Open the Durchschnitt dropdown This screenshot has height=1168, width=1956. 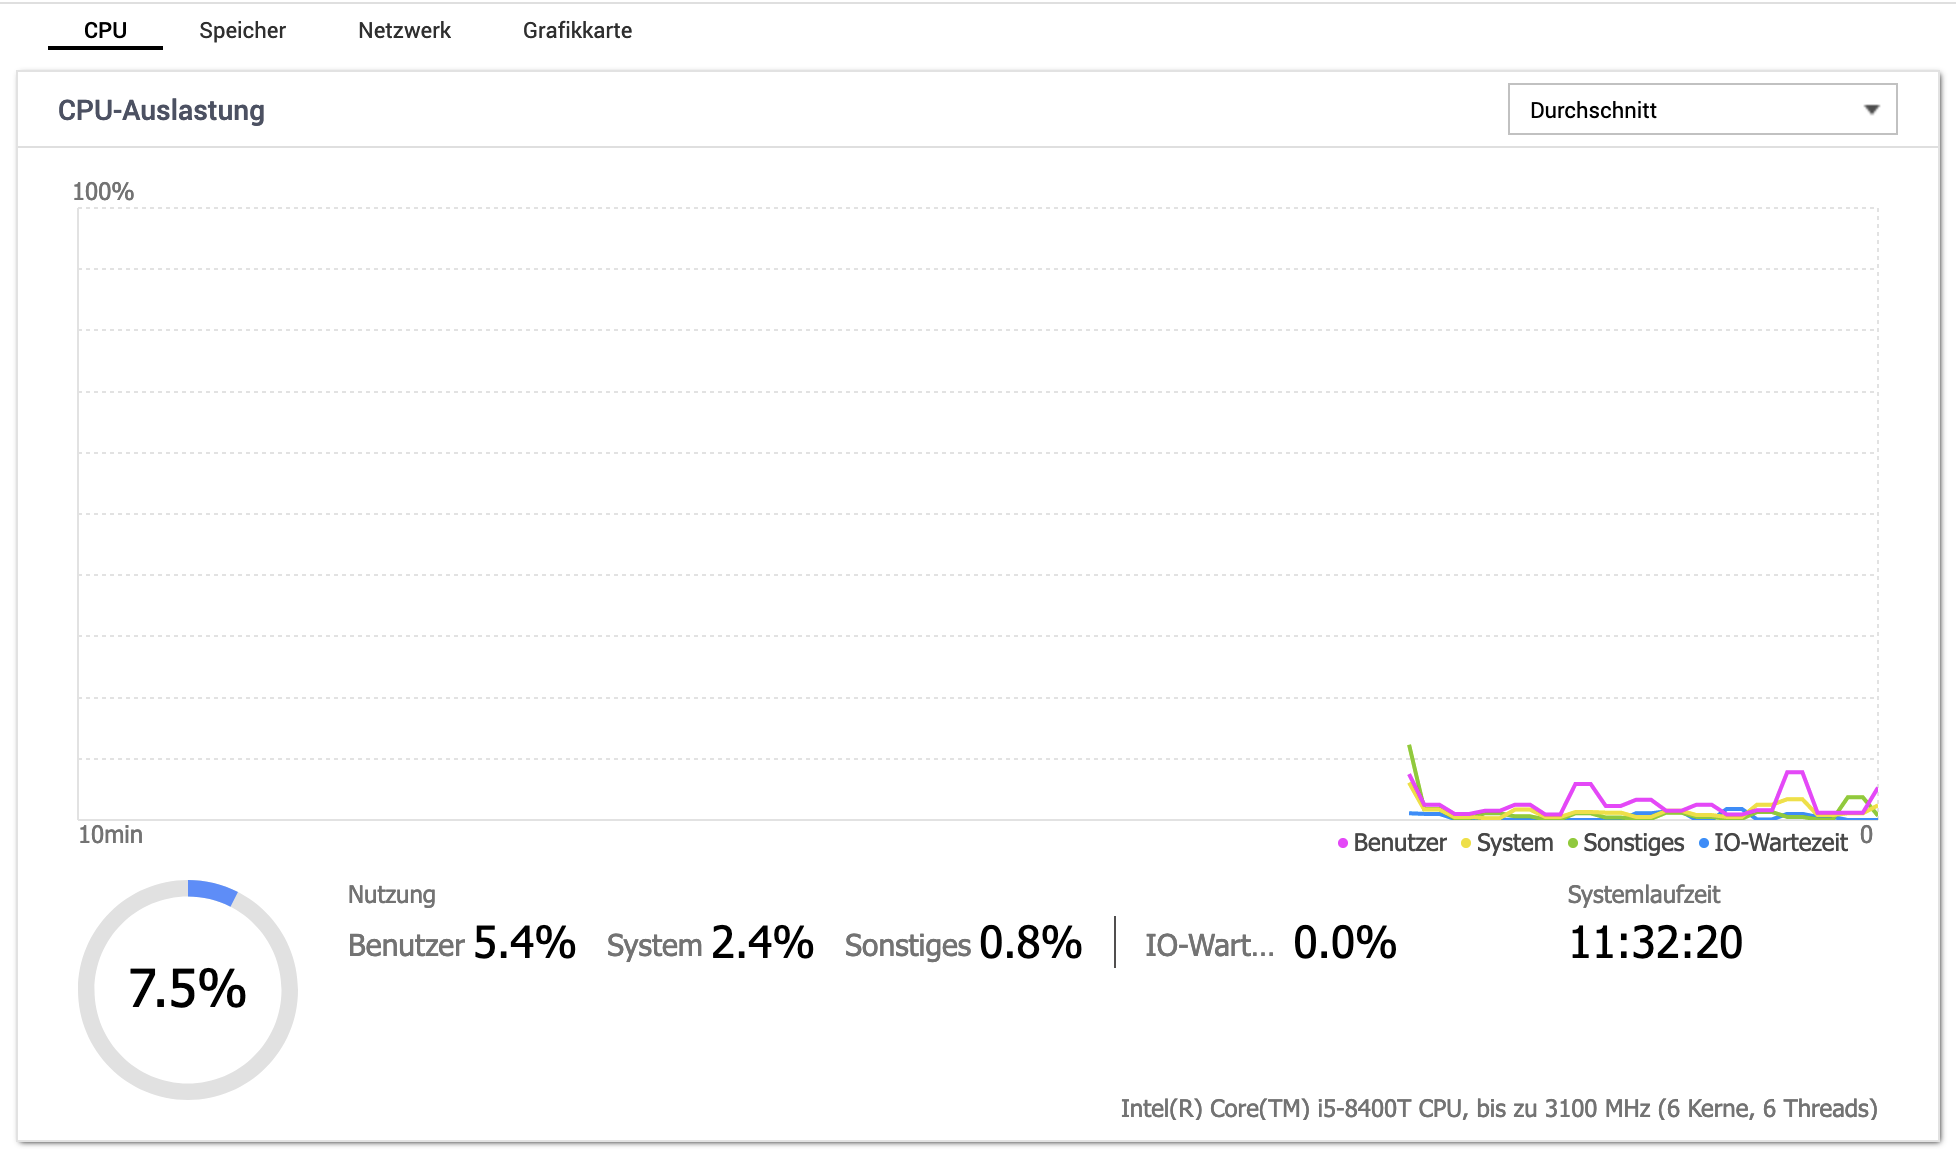tap(1702, 110)
